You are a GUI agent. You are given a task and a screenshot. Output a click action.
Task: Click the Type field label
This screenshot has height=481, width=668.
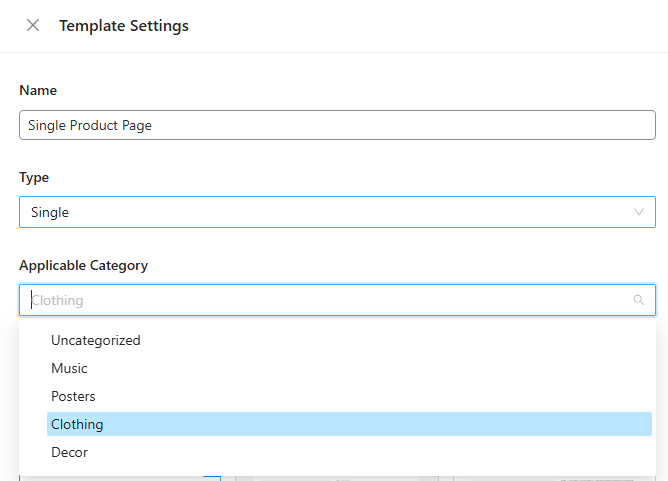click(x=34, y=177)
